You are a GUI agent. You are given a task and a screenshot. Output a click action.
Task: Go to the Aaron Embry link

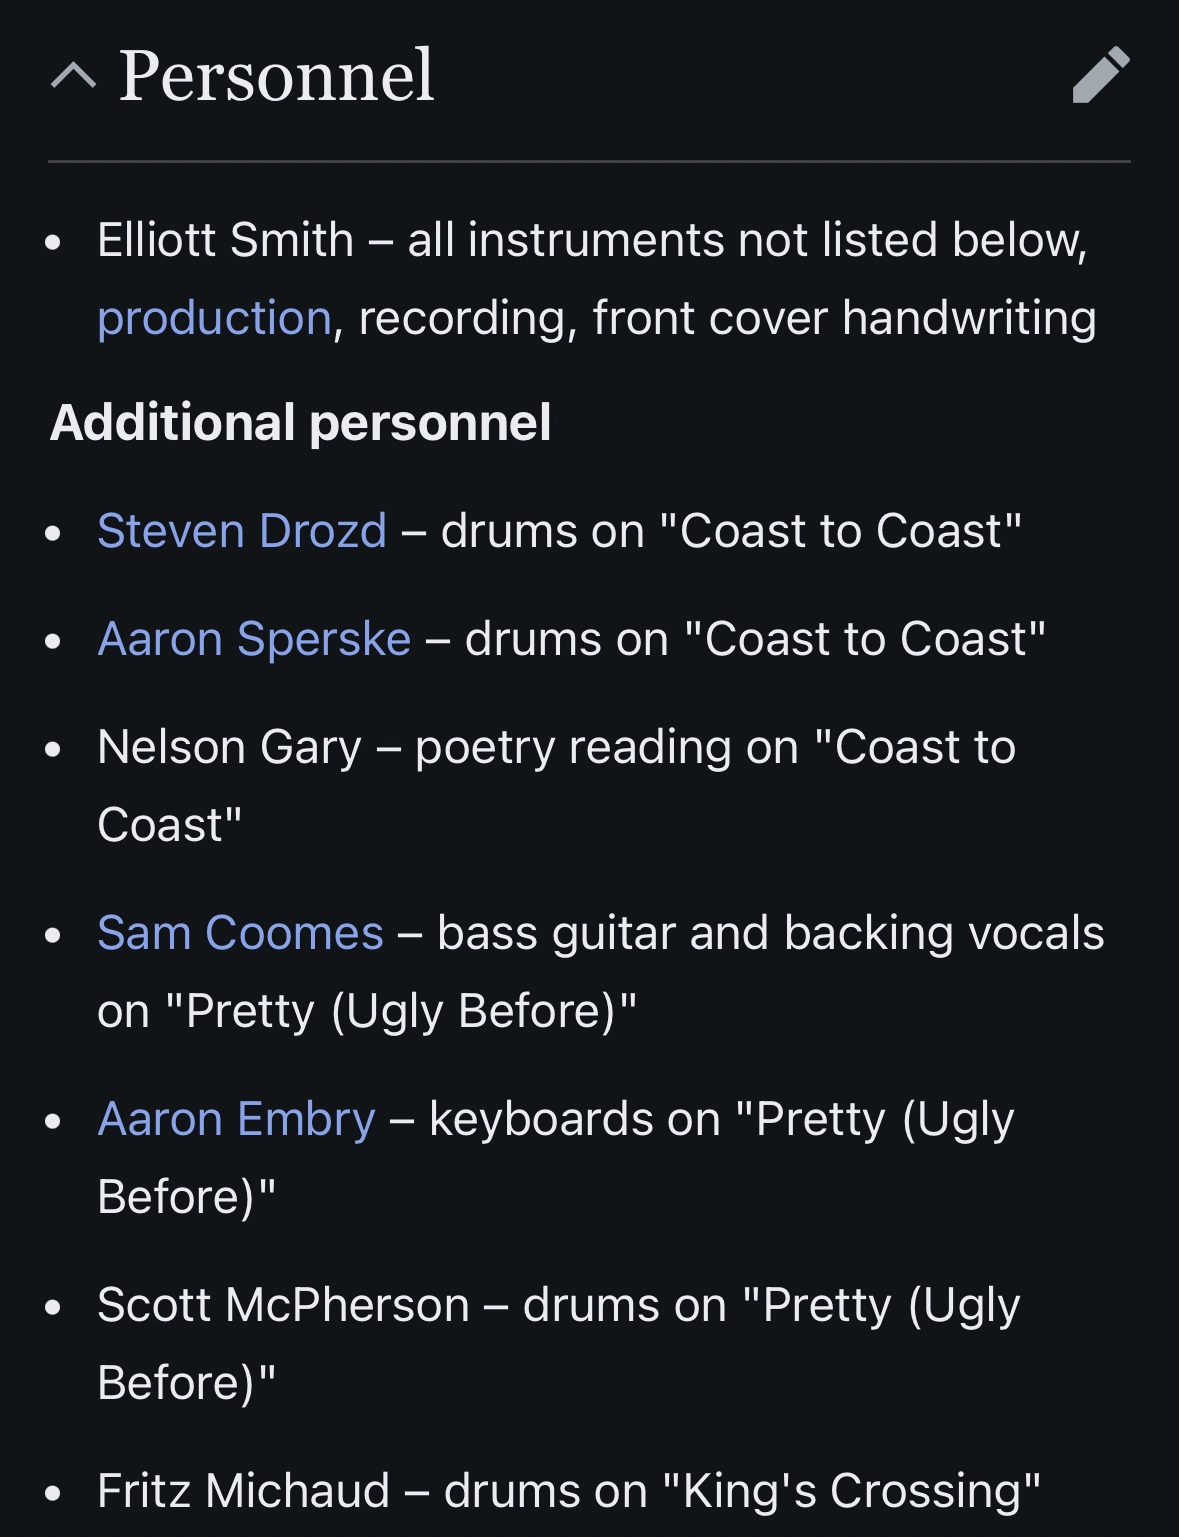236,1119
